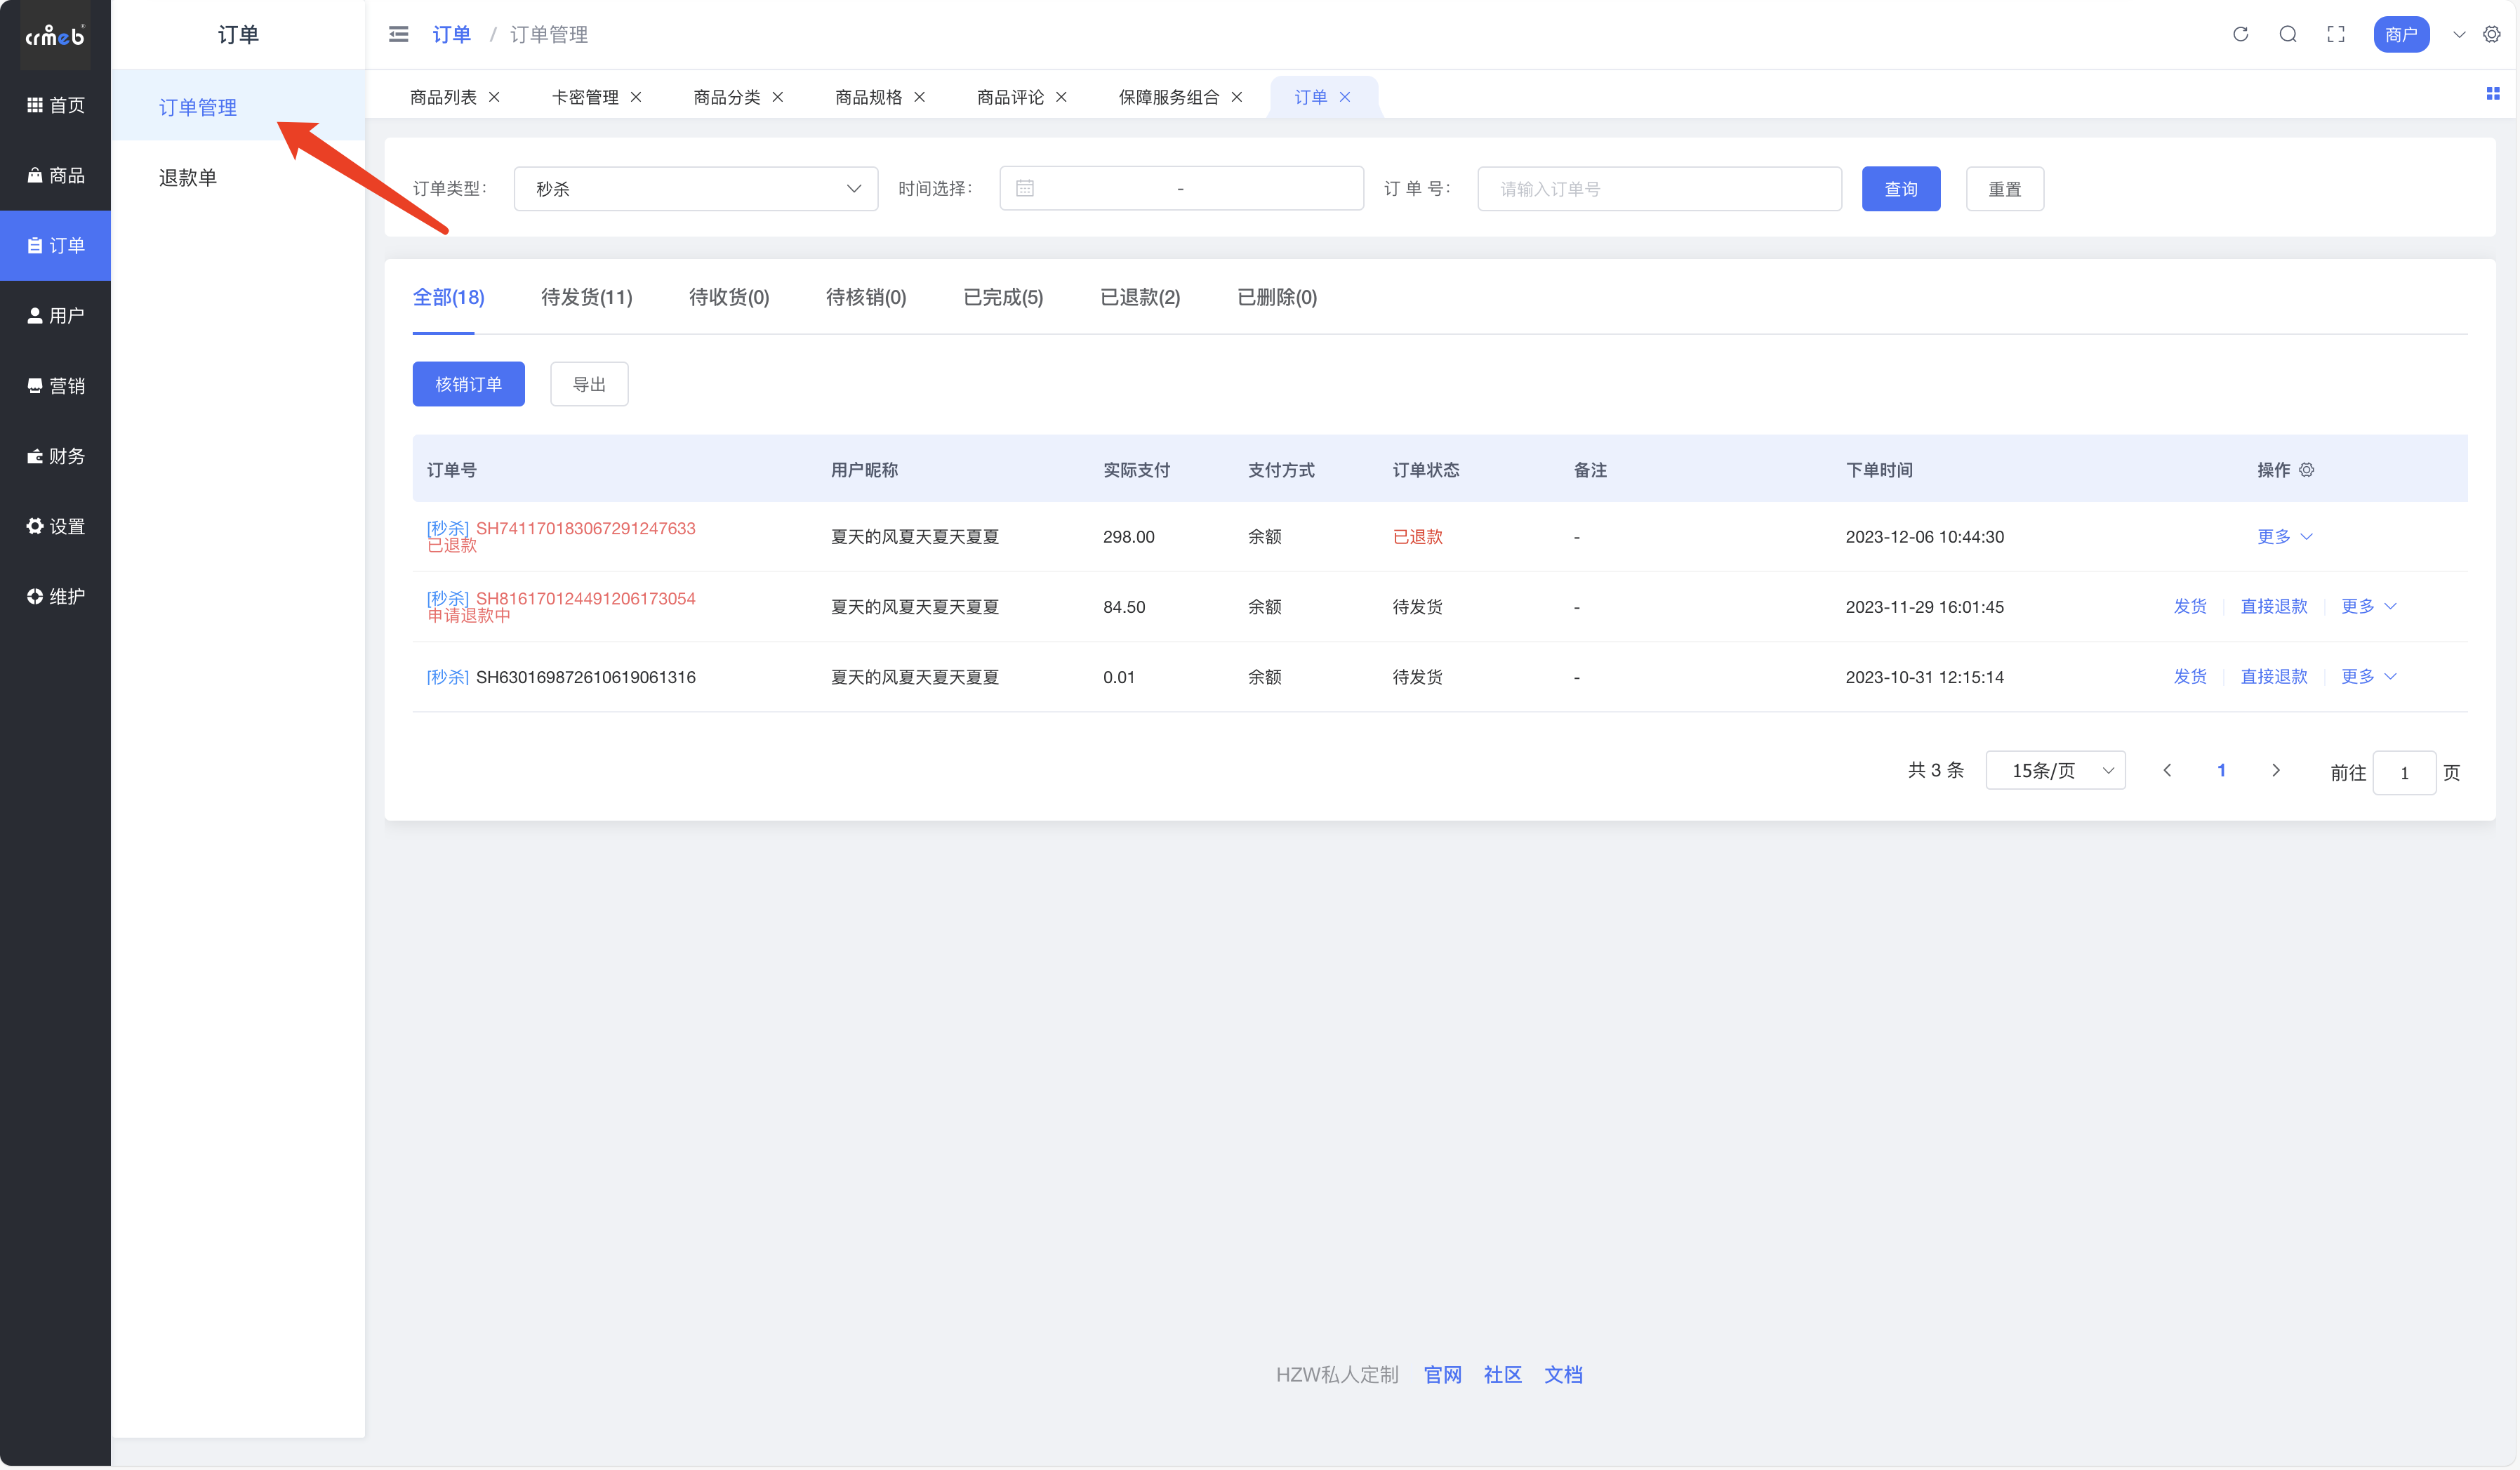Open the calendar icon in time picker
The image size is (2520, 1470).
(1025, 188)
